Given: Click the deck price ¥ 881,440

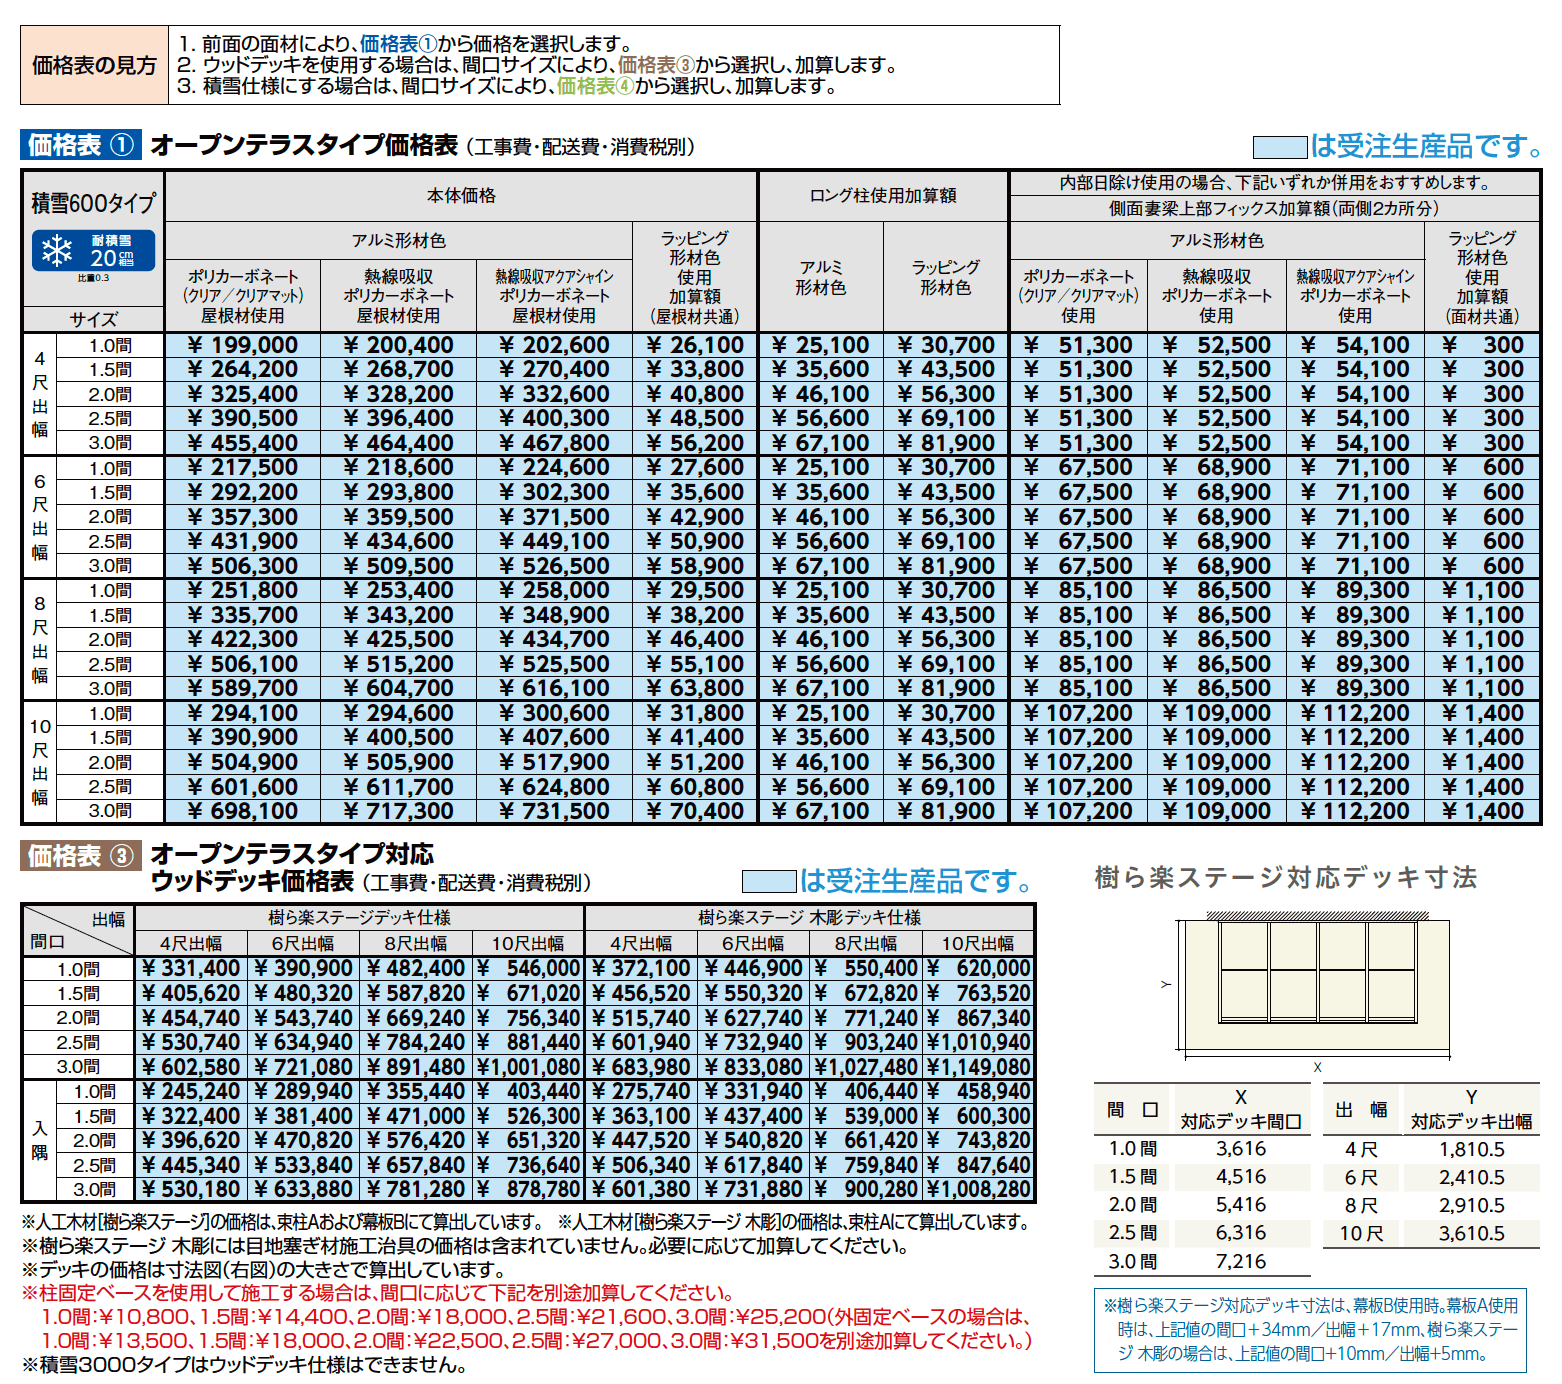Looking at the screenshot, I should (527, 1042).
